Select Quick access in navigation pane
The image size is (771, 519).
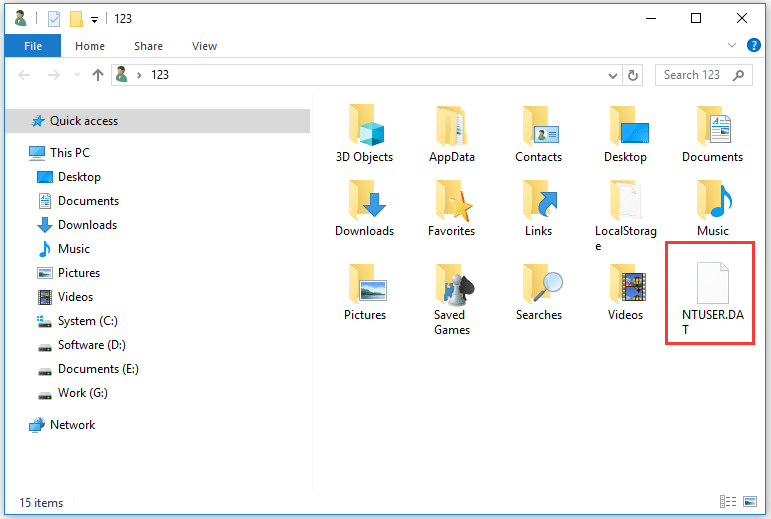158,121
